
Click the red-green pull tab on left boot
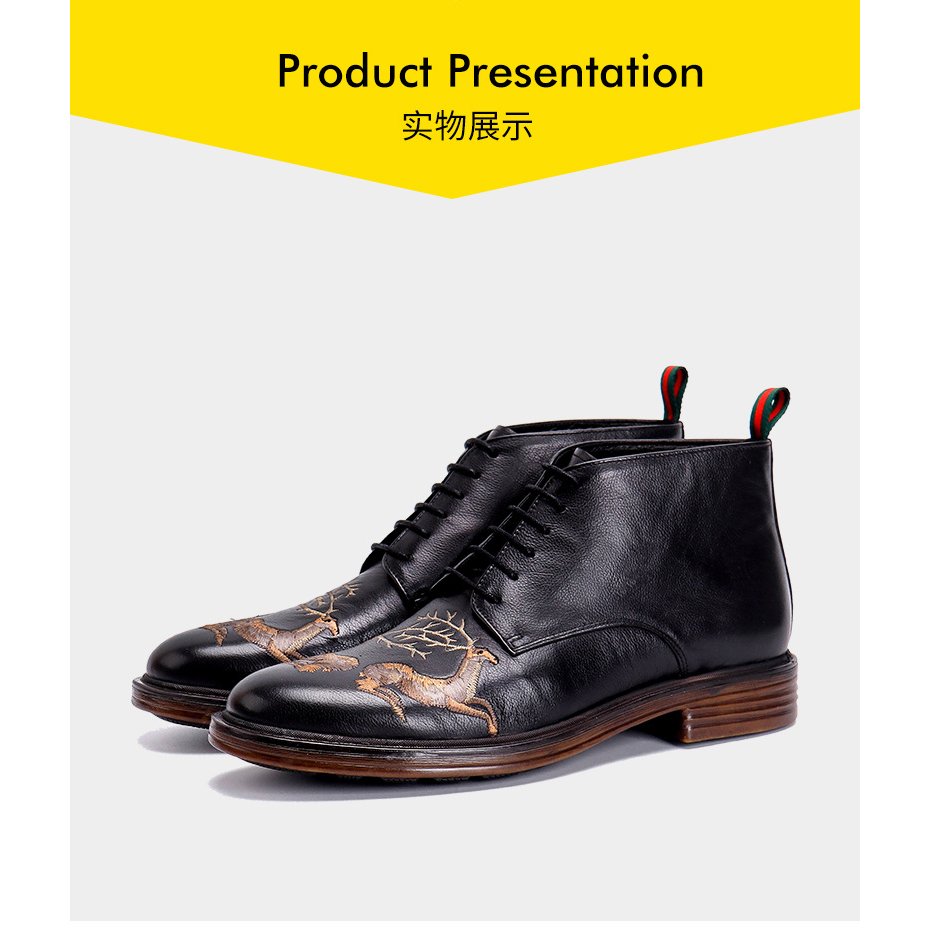[674, 393]
